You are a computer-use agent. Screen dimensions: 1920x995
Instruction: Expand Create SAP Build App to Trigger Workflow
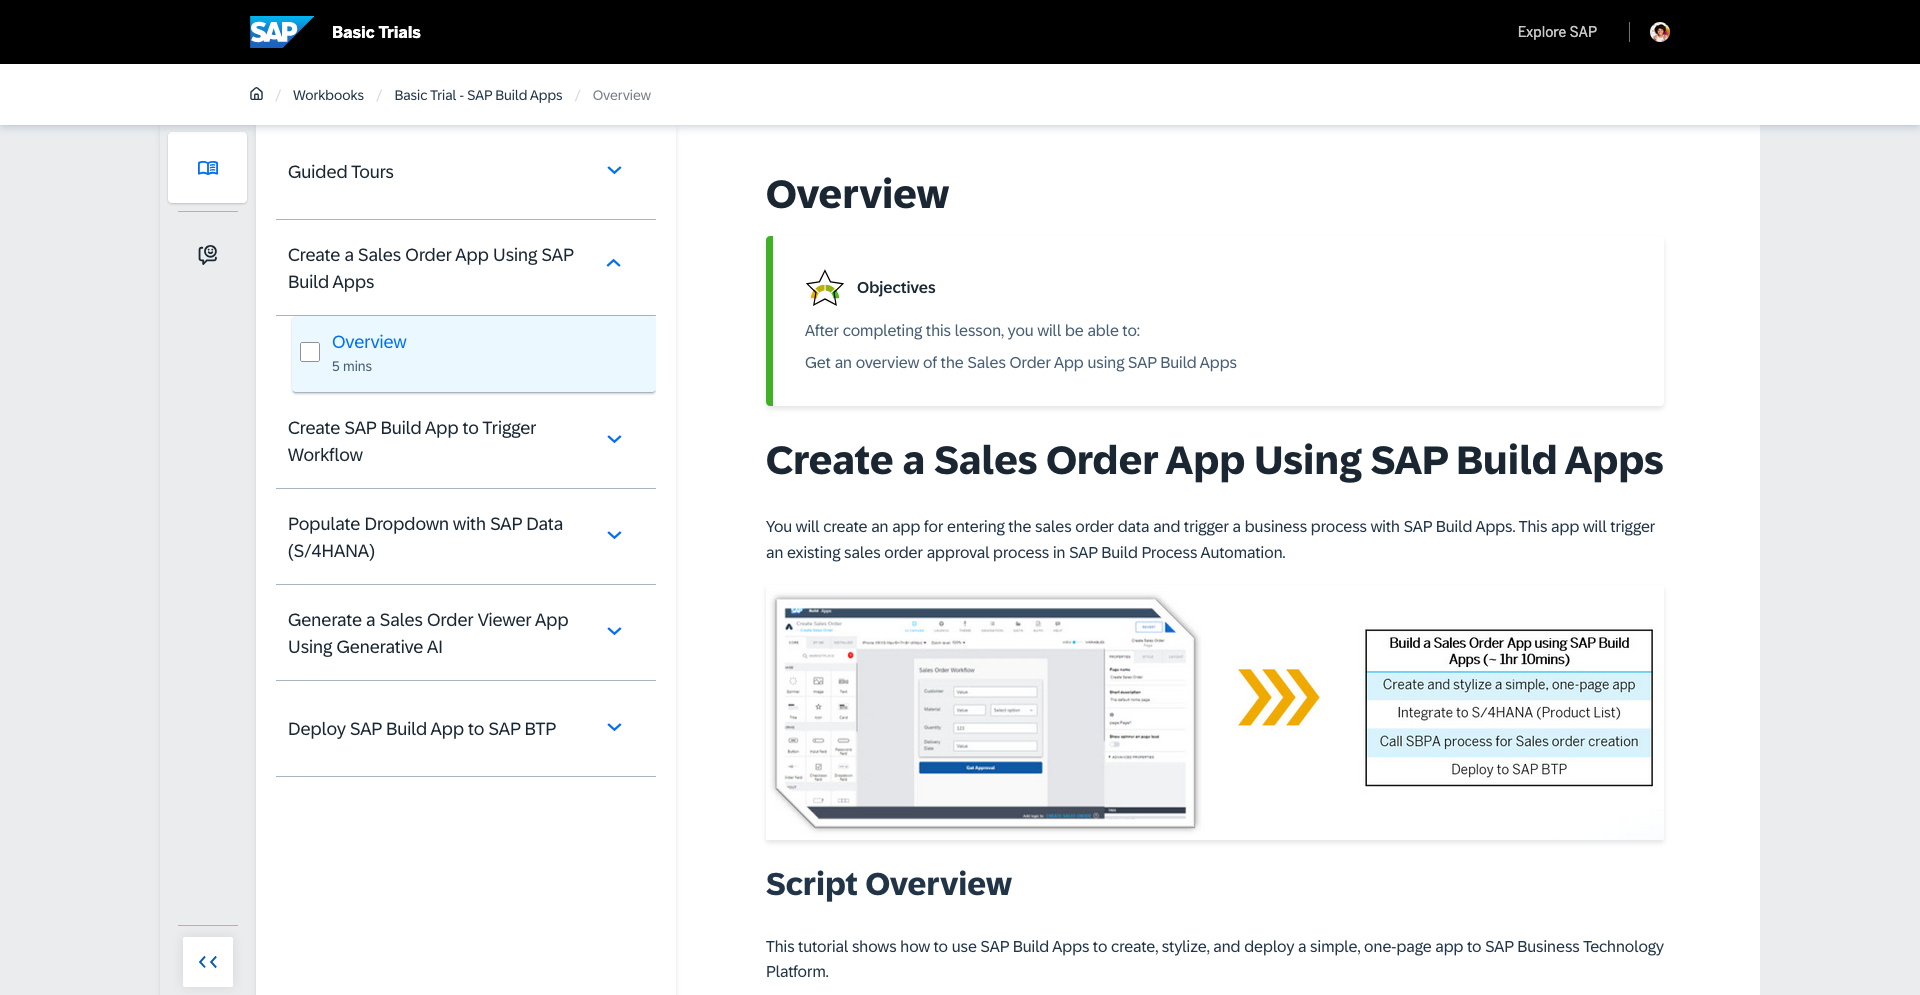[614, 439]
